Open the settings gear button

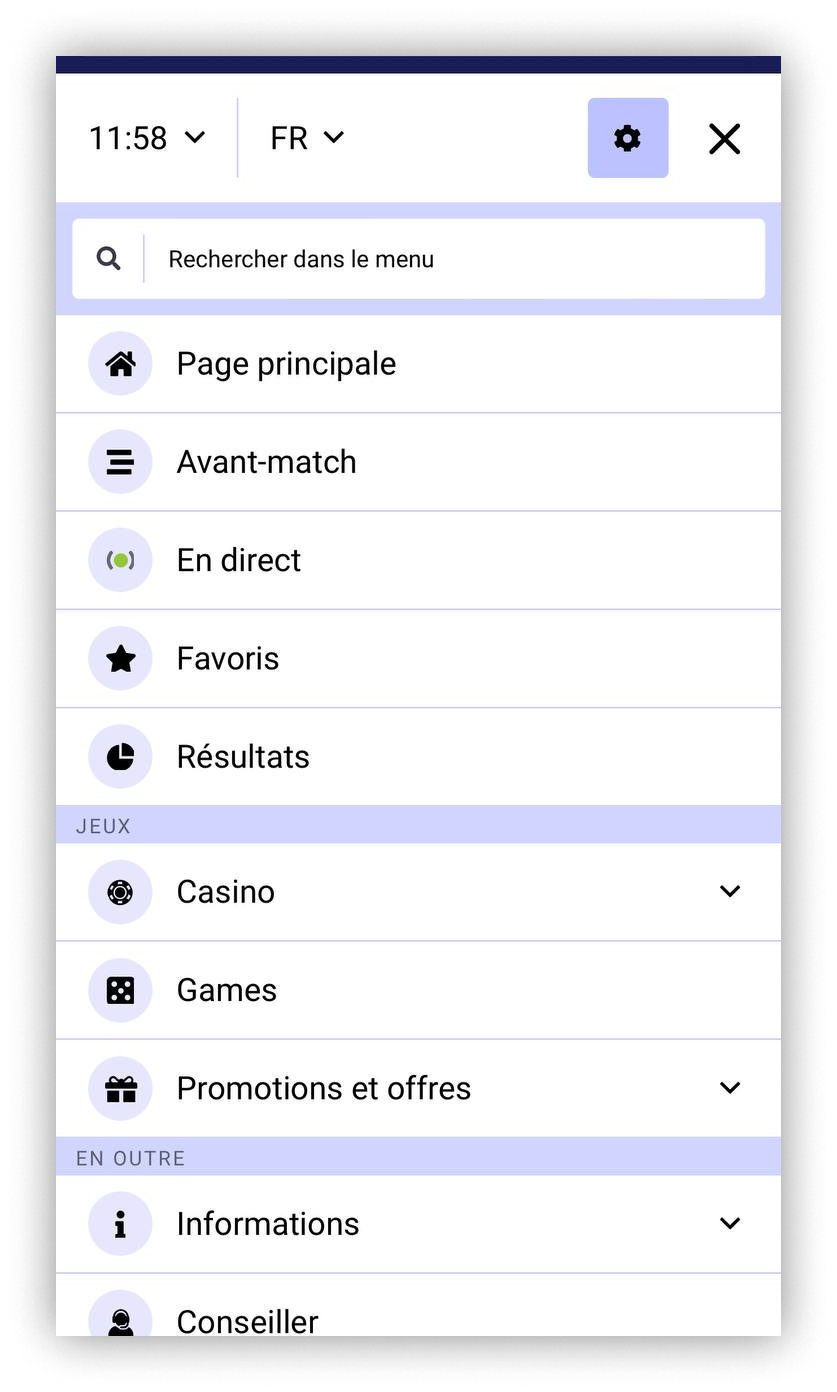627,138
